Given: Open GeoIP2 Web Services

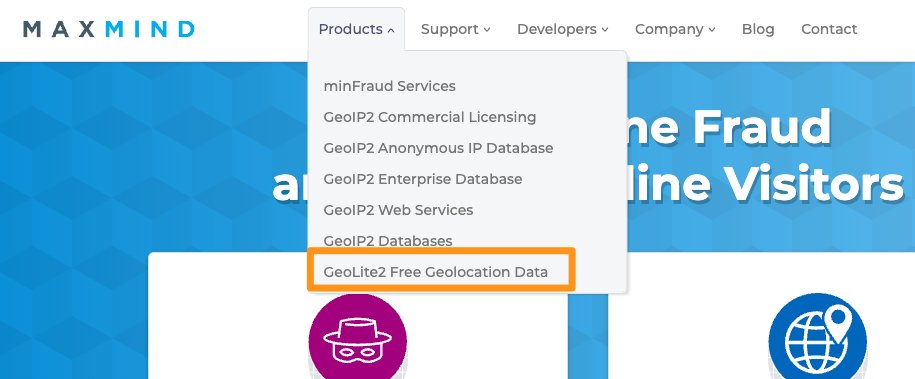Looking at the screenshot, I should point(399,210).
